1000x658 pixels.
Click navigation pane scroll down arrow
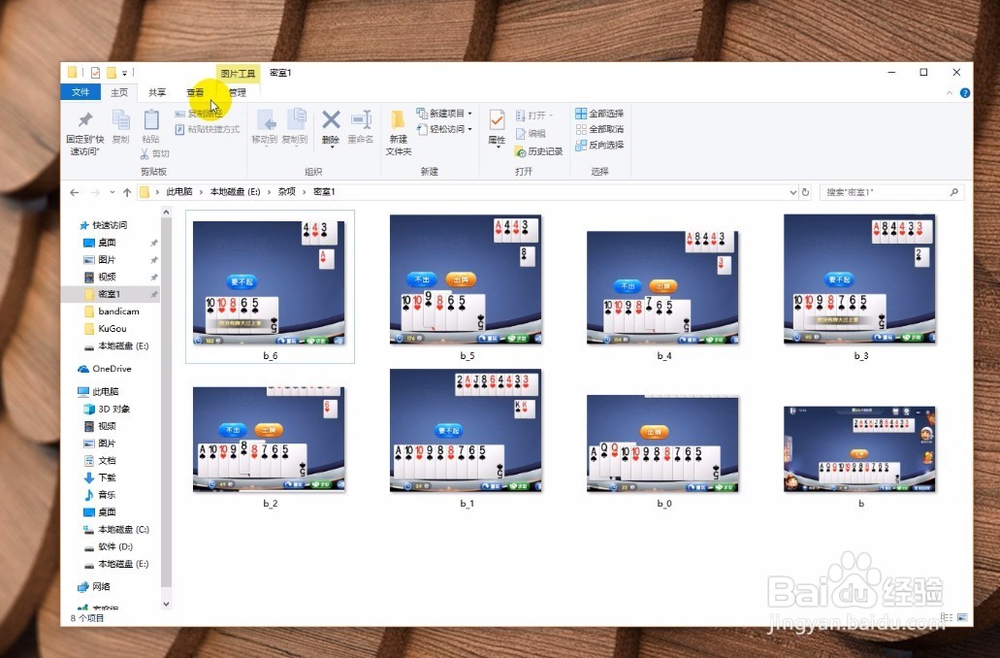click(166, 604)
